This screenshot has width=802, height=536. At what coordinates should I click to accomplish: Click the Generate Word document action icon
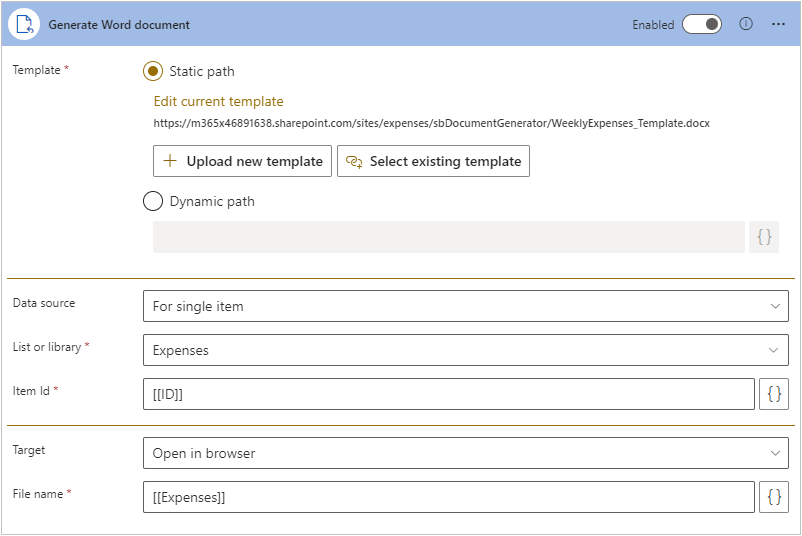tap(24, 24)
